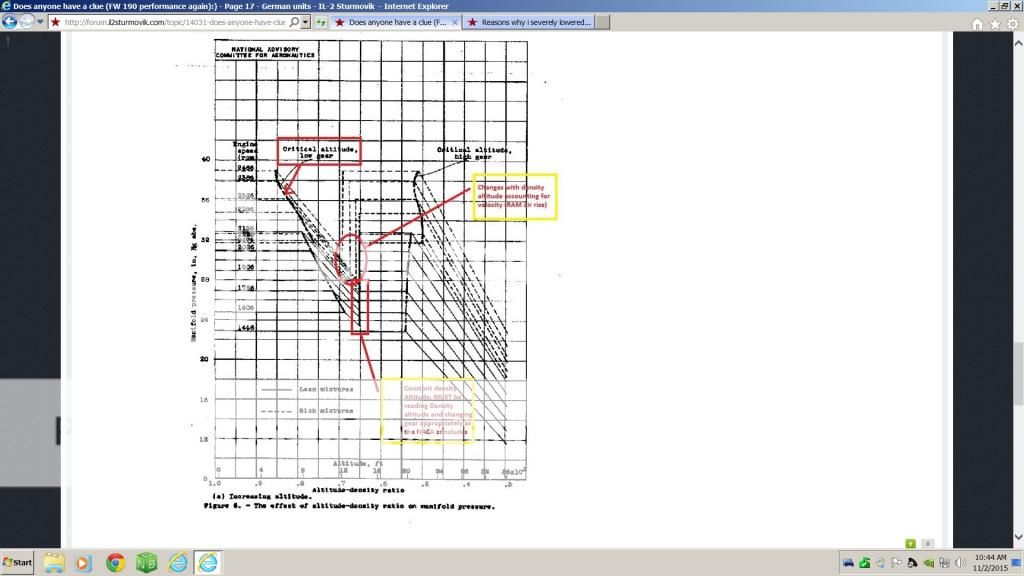Click the browser Back arrow button
Viewport: 1024px width, 576px height.
[8, 21]
